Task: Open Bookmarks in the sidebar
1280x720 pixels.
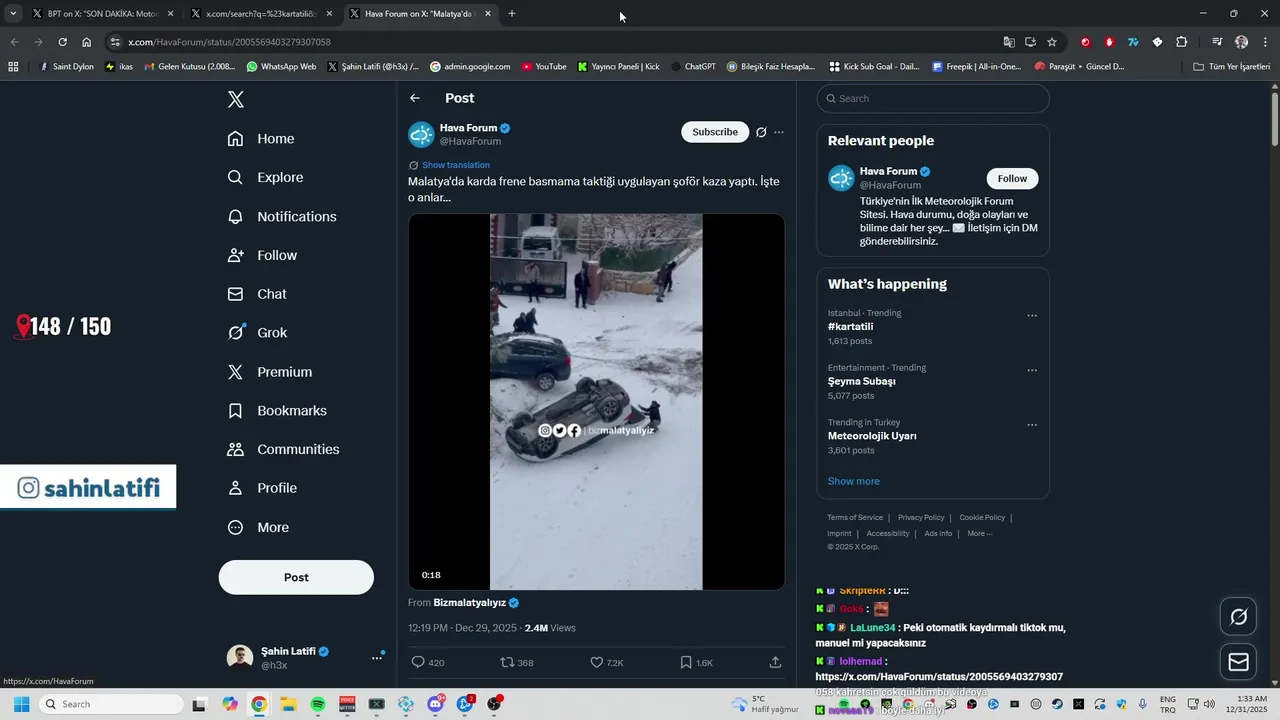Action: tap(277, 411)
